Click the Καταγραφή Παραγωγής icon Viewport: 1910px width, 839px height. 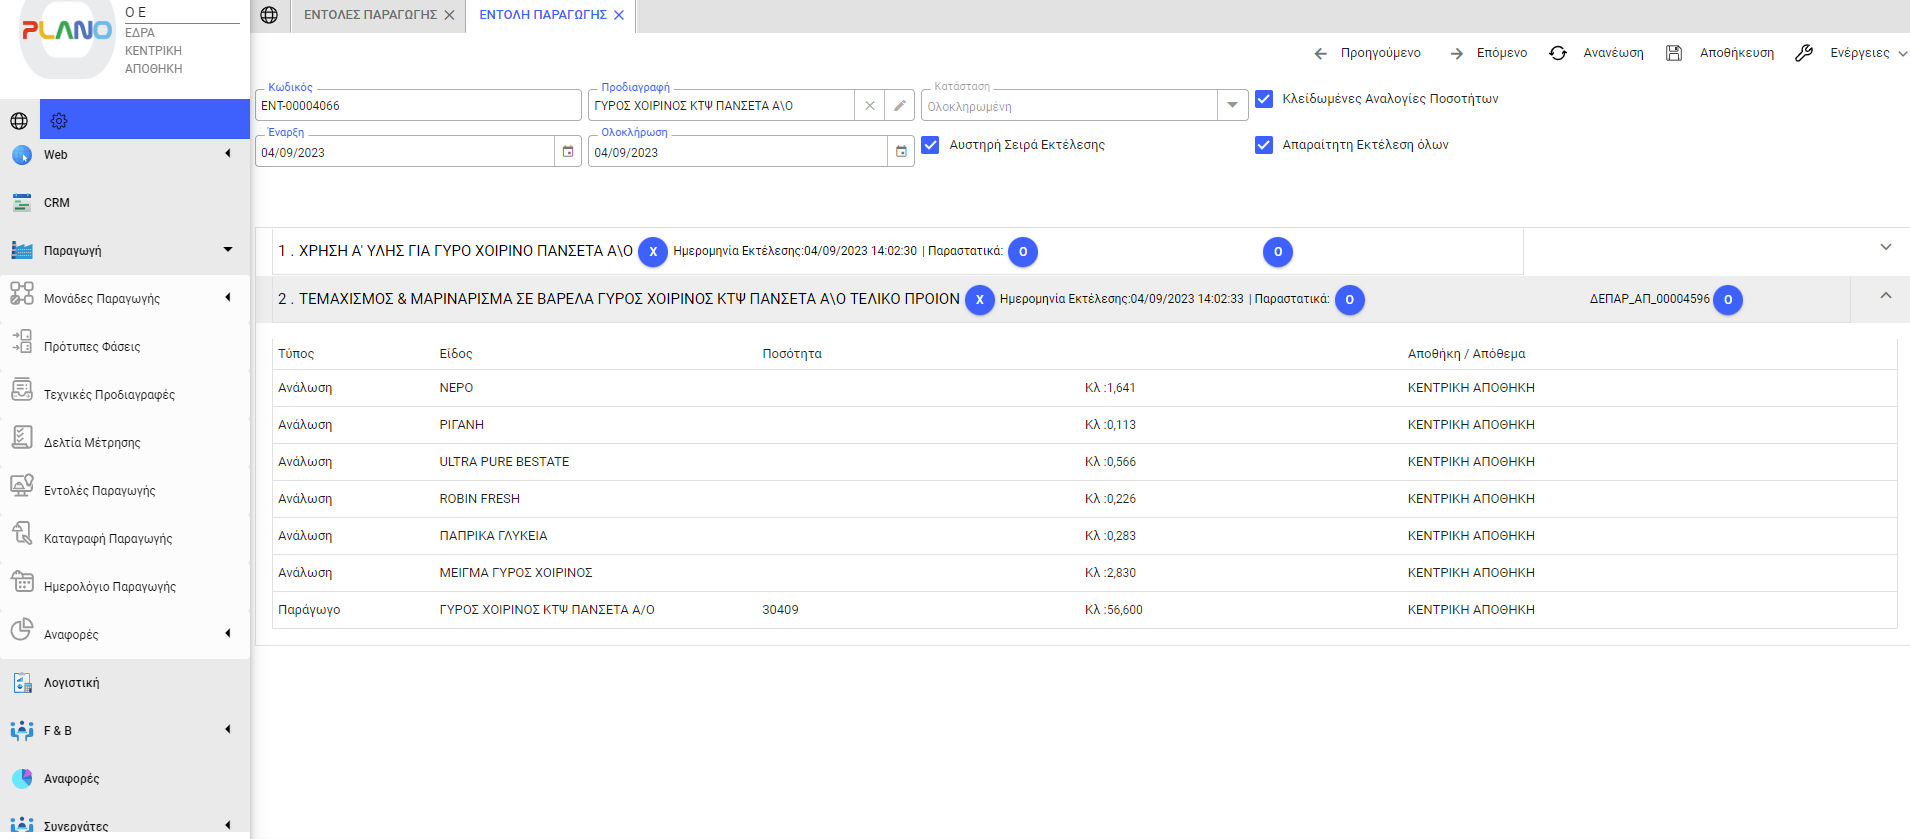22,533
